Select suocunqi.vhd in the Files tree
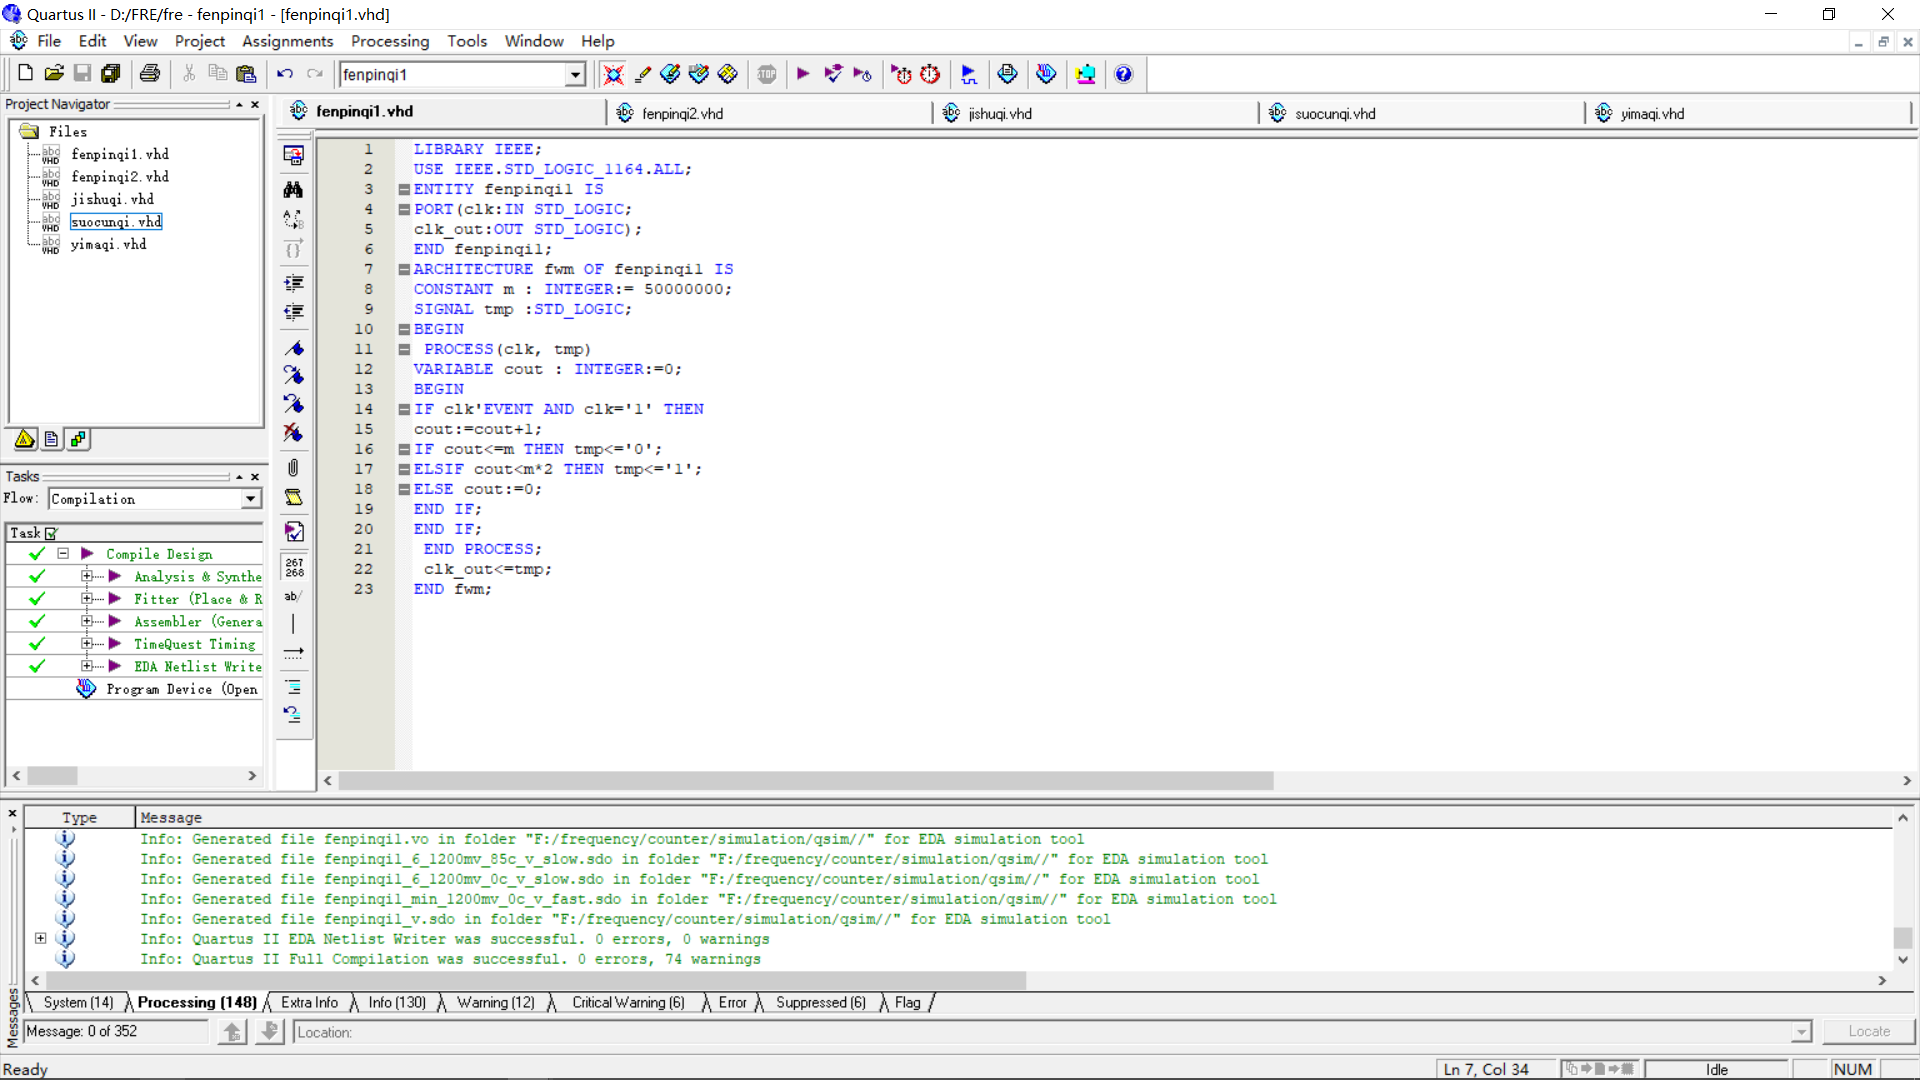This screenshot has height=1080, width=1920. (x=116, y=221)
